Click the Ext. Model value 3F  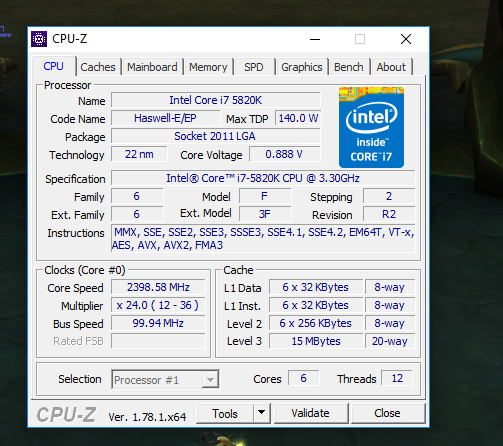point(265,214)
